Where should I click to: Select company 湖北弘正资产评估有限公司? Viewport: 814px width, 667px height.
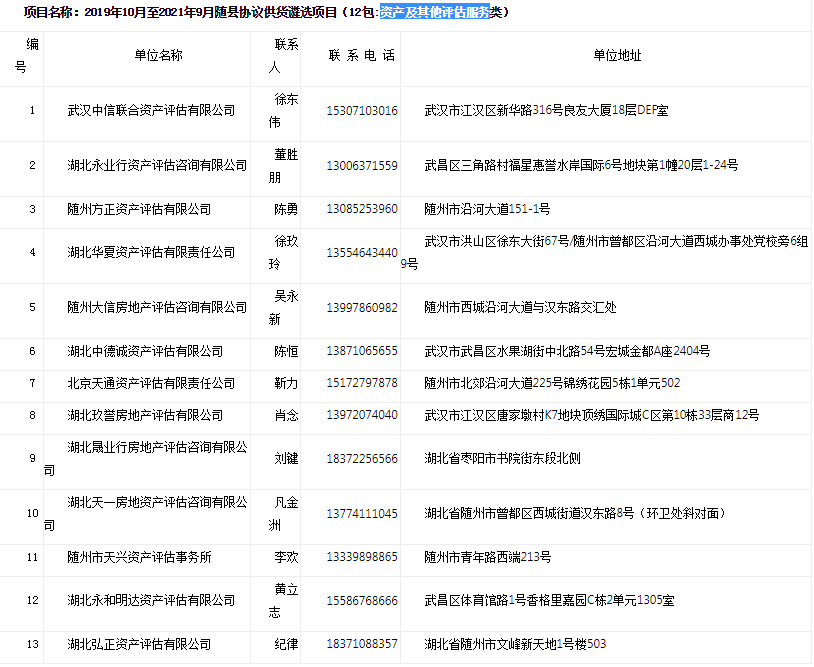(x=139, y=644)
